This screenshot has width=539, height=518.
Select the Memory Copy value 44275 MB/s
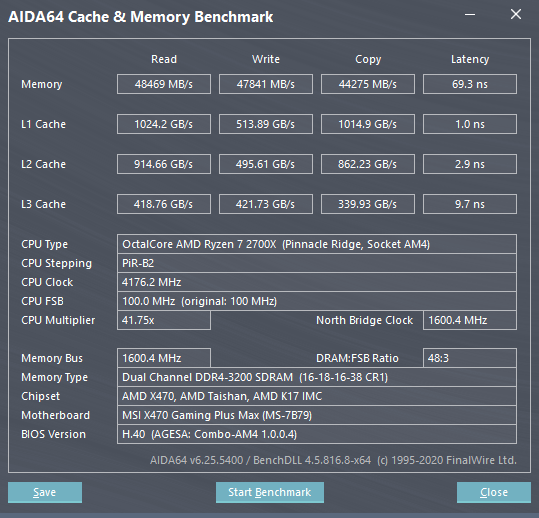pyautogui.click(x=368, y=84)
